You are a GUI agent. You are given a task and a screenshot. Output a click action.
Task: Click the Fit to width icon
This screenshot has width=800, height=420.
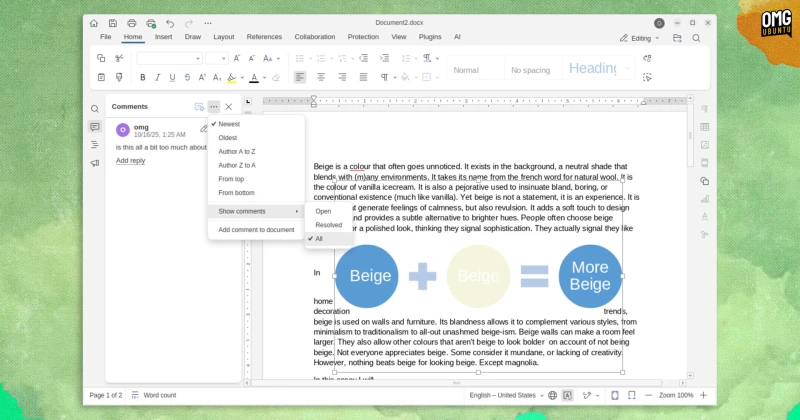pos(633,395)
